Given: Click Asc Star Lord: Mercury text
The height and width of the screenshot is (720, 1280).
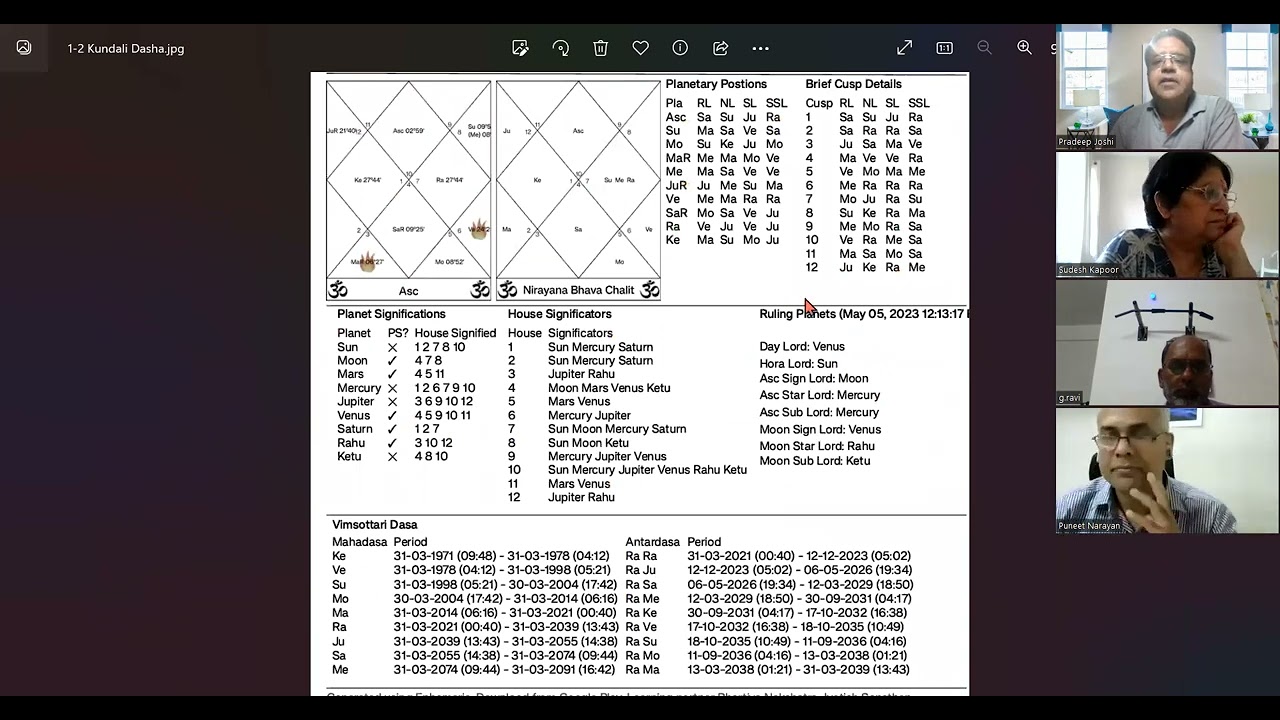Looking at the screenshot, I should click(x=820, y=396).
